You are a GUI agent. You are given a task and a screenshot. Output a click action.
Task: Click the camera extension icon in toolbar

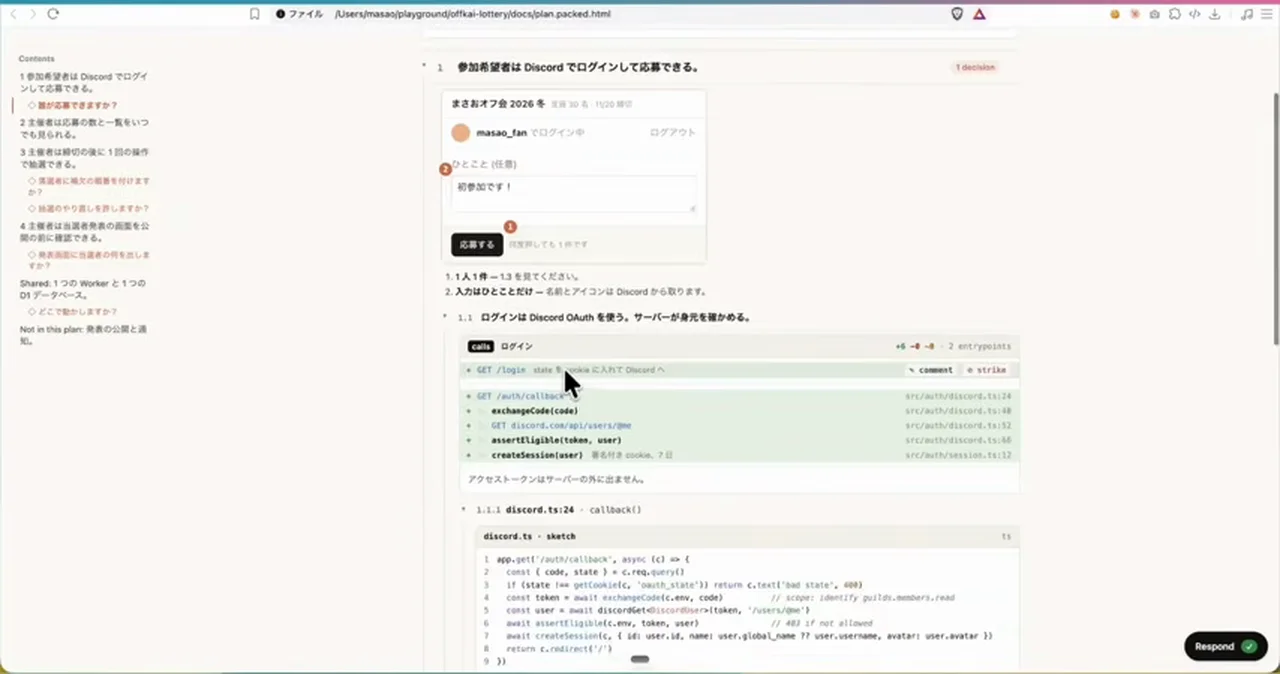point(1154,14)
